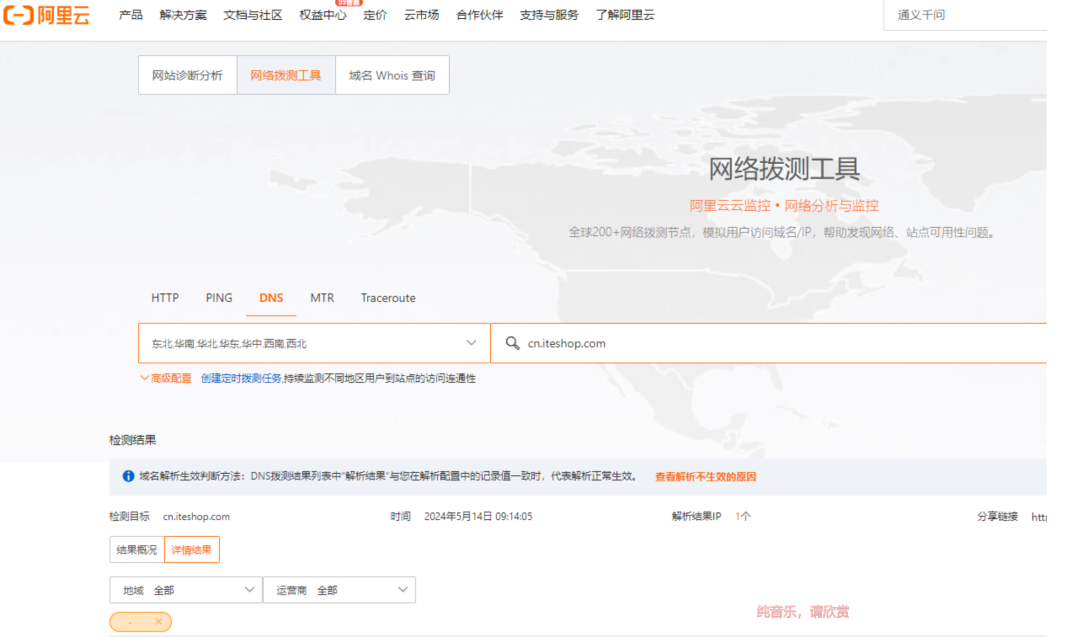Image resolution: width=1080 pixels, height=637 pixels.
Task: Click the 网络分析与监控 link
Action: point(831,205)
